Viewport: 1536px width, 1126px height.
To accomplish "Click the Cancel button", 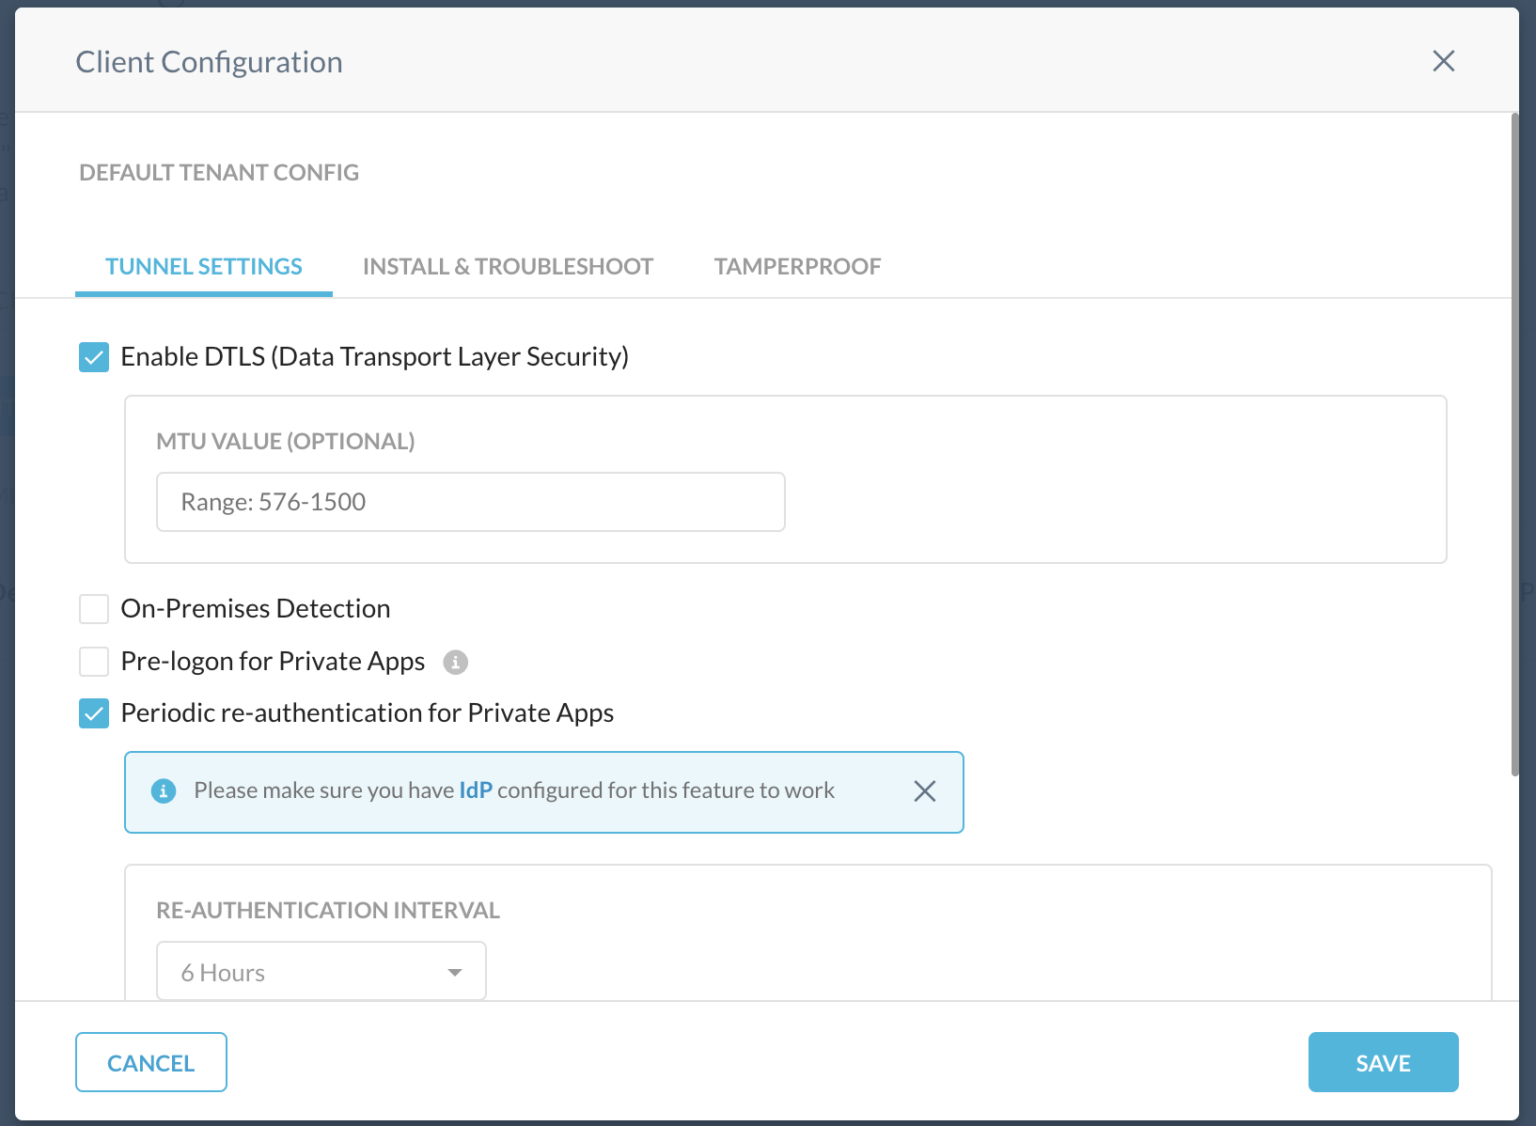I will 151,1062.
